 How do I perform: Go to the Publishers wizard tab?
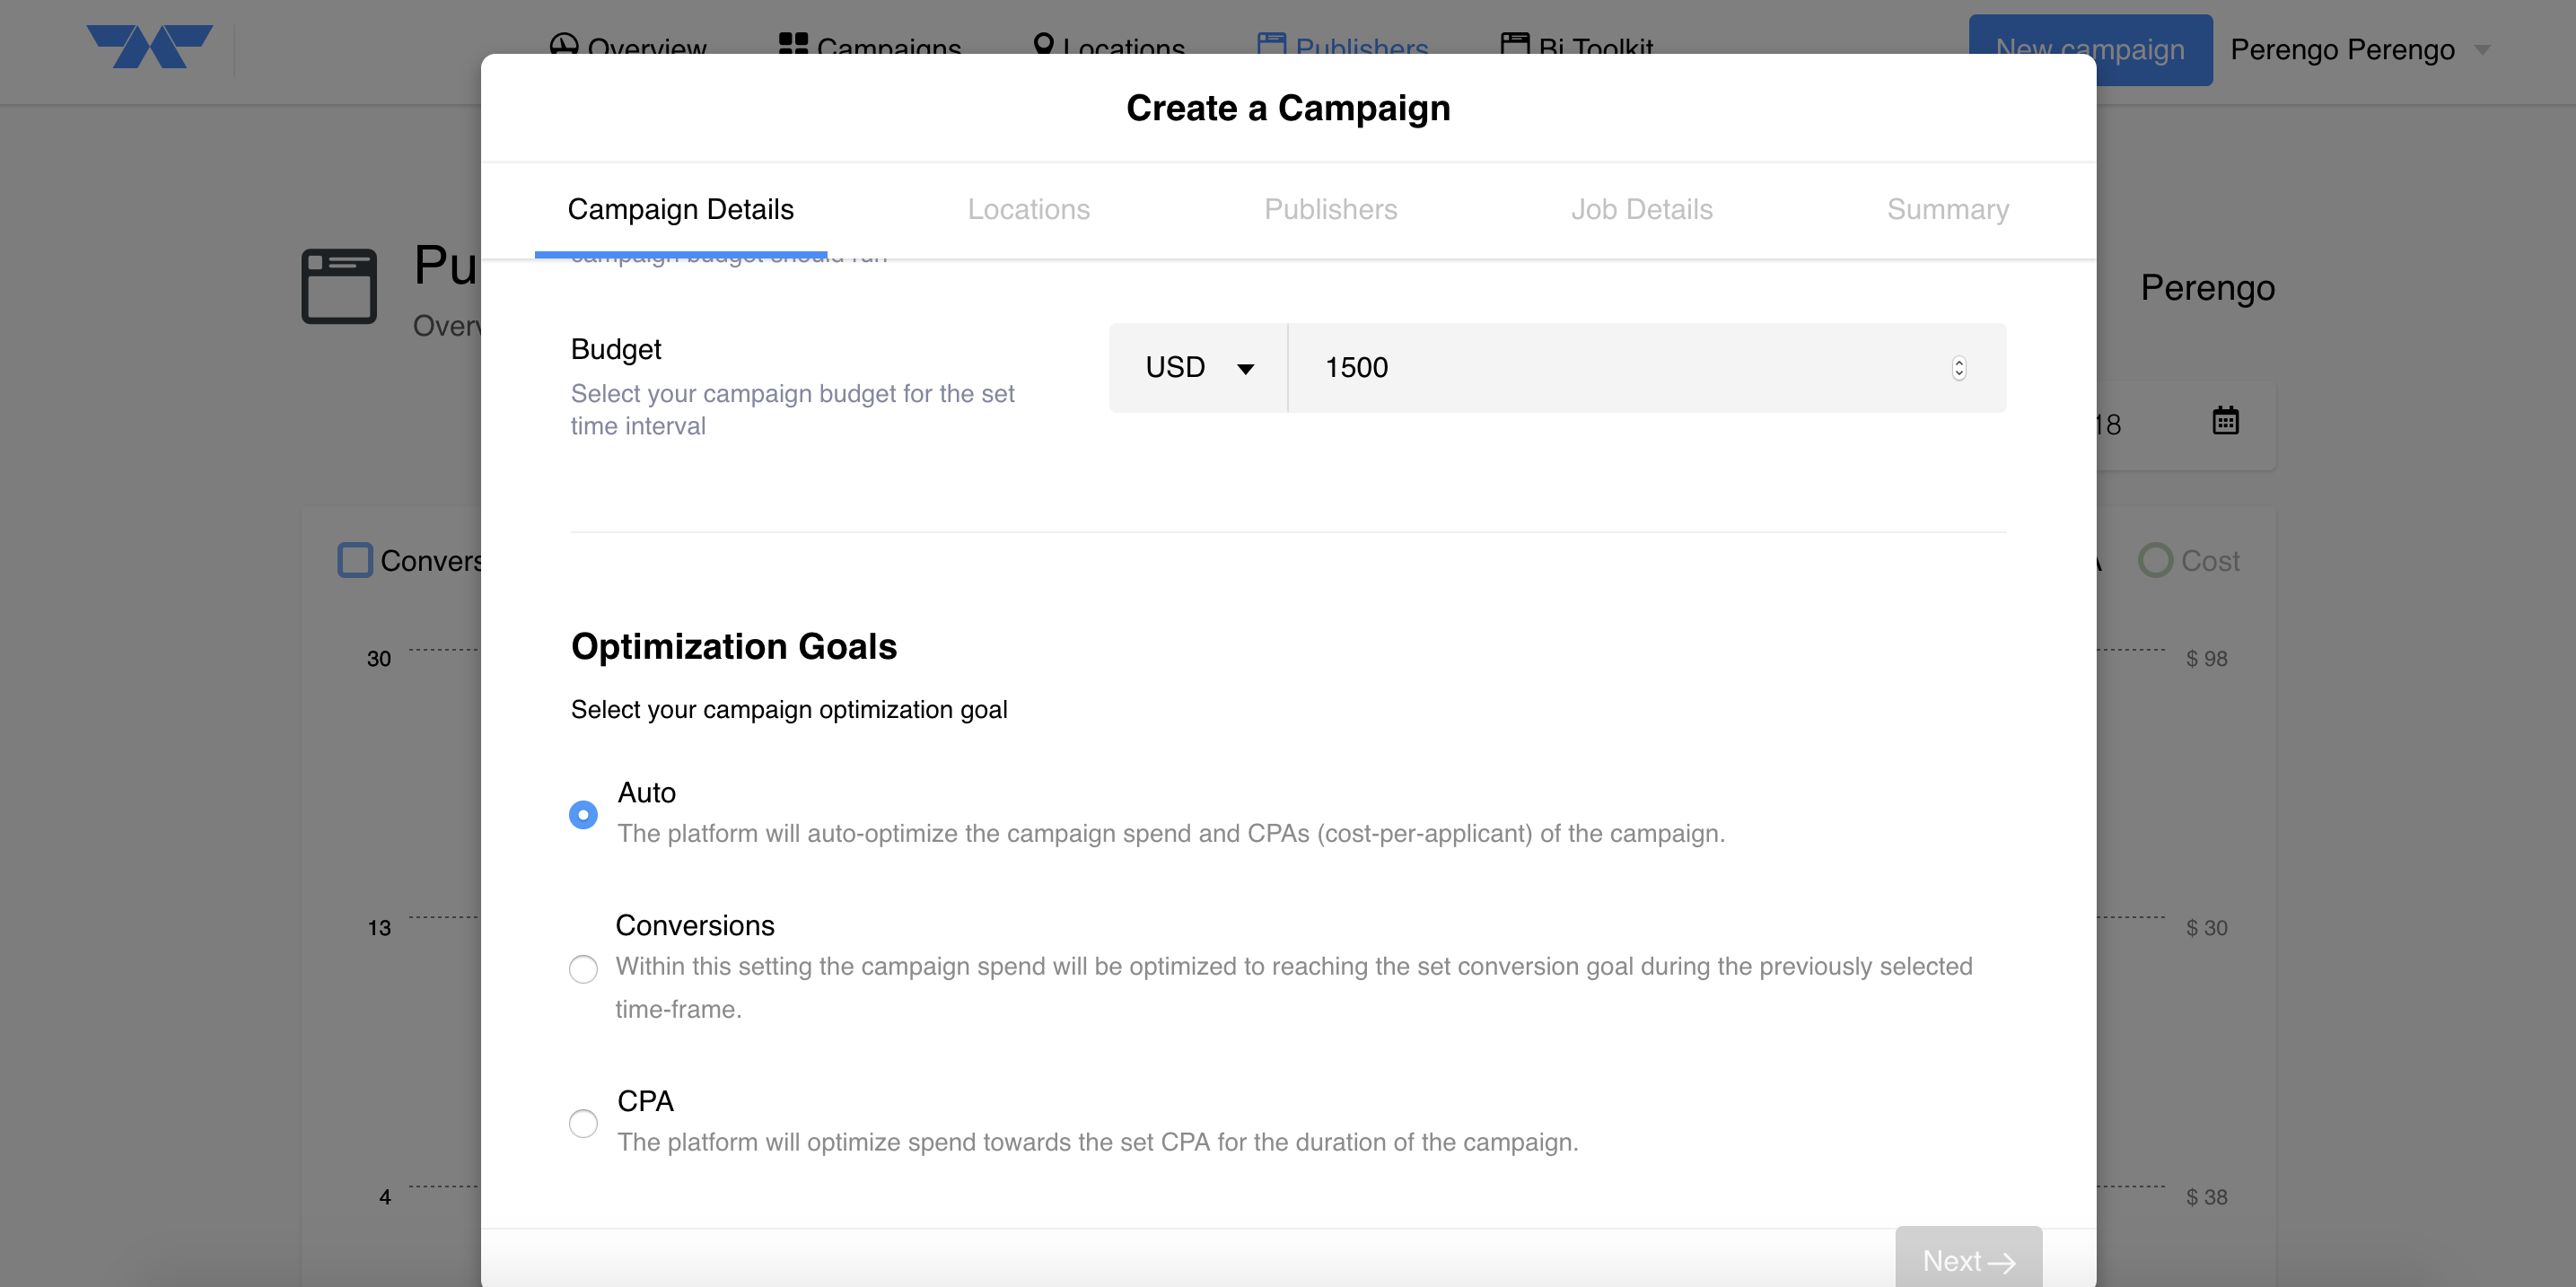point(1330,209)
